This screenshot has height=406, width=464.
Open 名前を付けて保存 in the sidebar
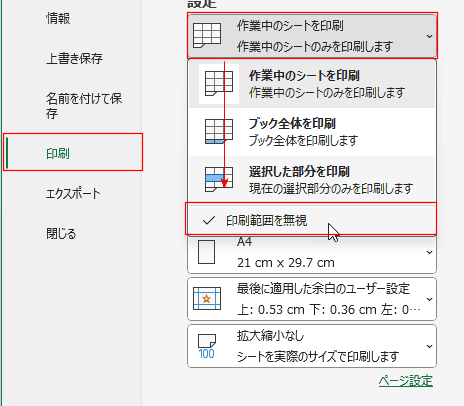[x=84, y=106]
